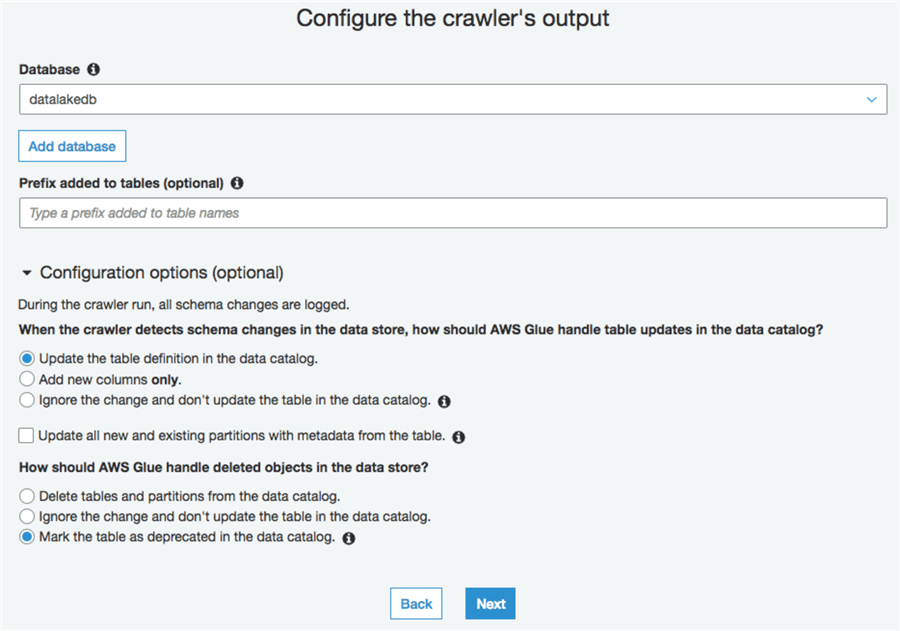The image size is (900, 631).
Task: Open the datalakedb database dropdown
Action: [x=452, y=99]
